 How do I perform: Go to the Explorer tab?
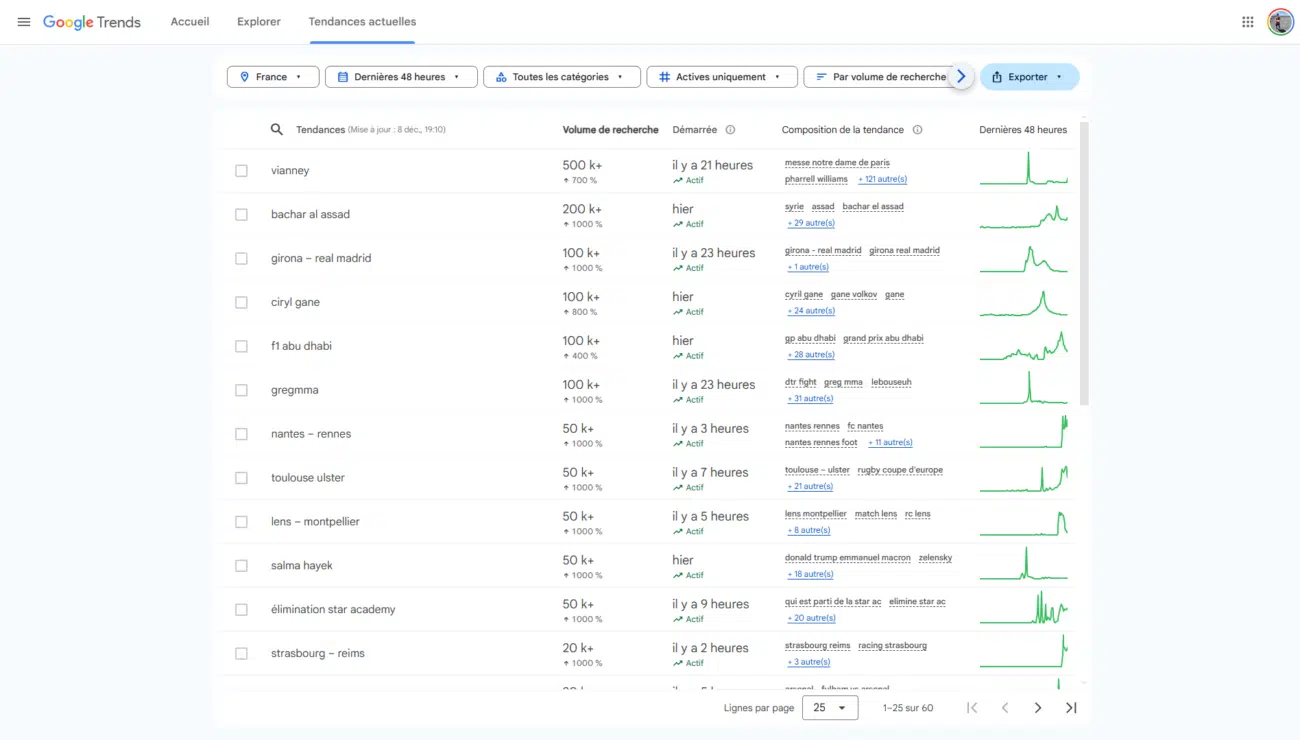tap(259, 22)
